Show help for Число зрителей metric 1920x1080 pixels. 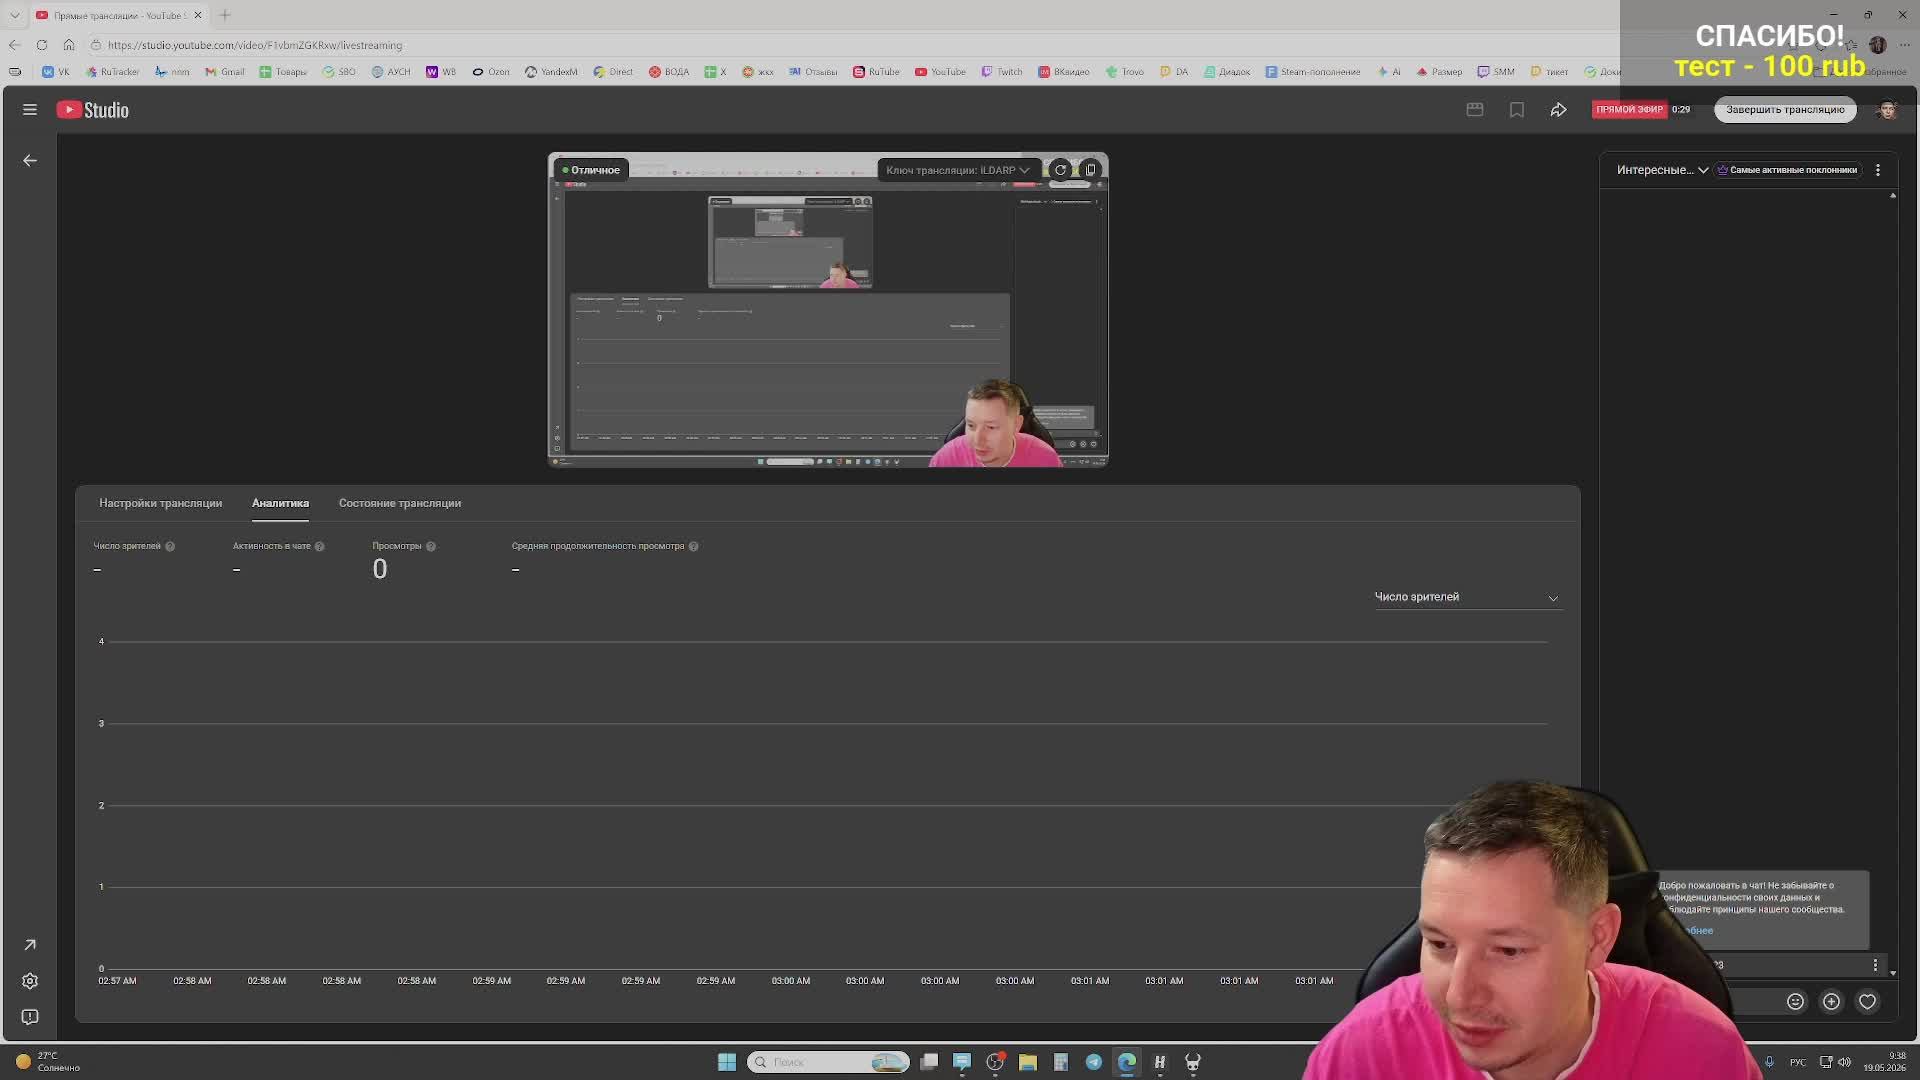pyautogui.click(x=170, y=546)
